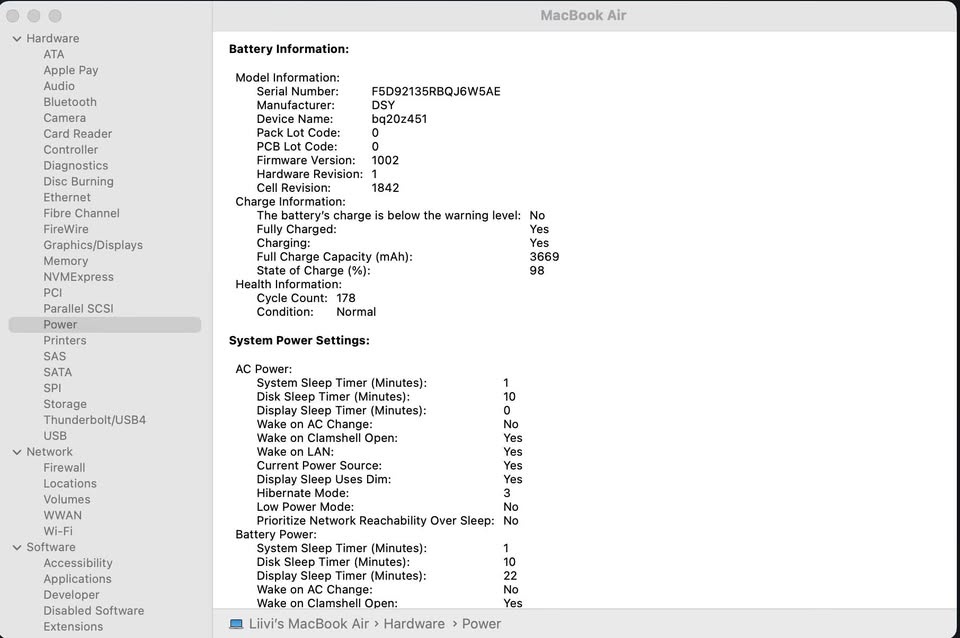Select SAS in sidebar
This screenshot has height=638, width=960.
(54, 357)
